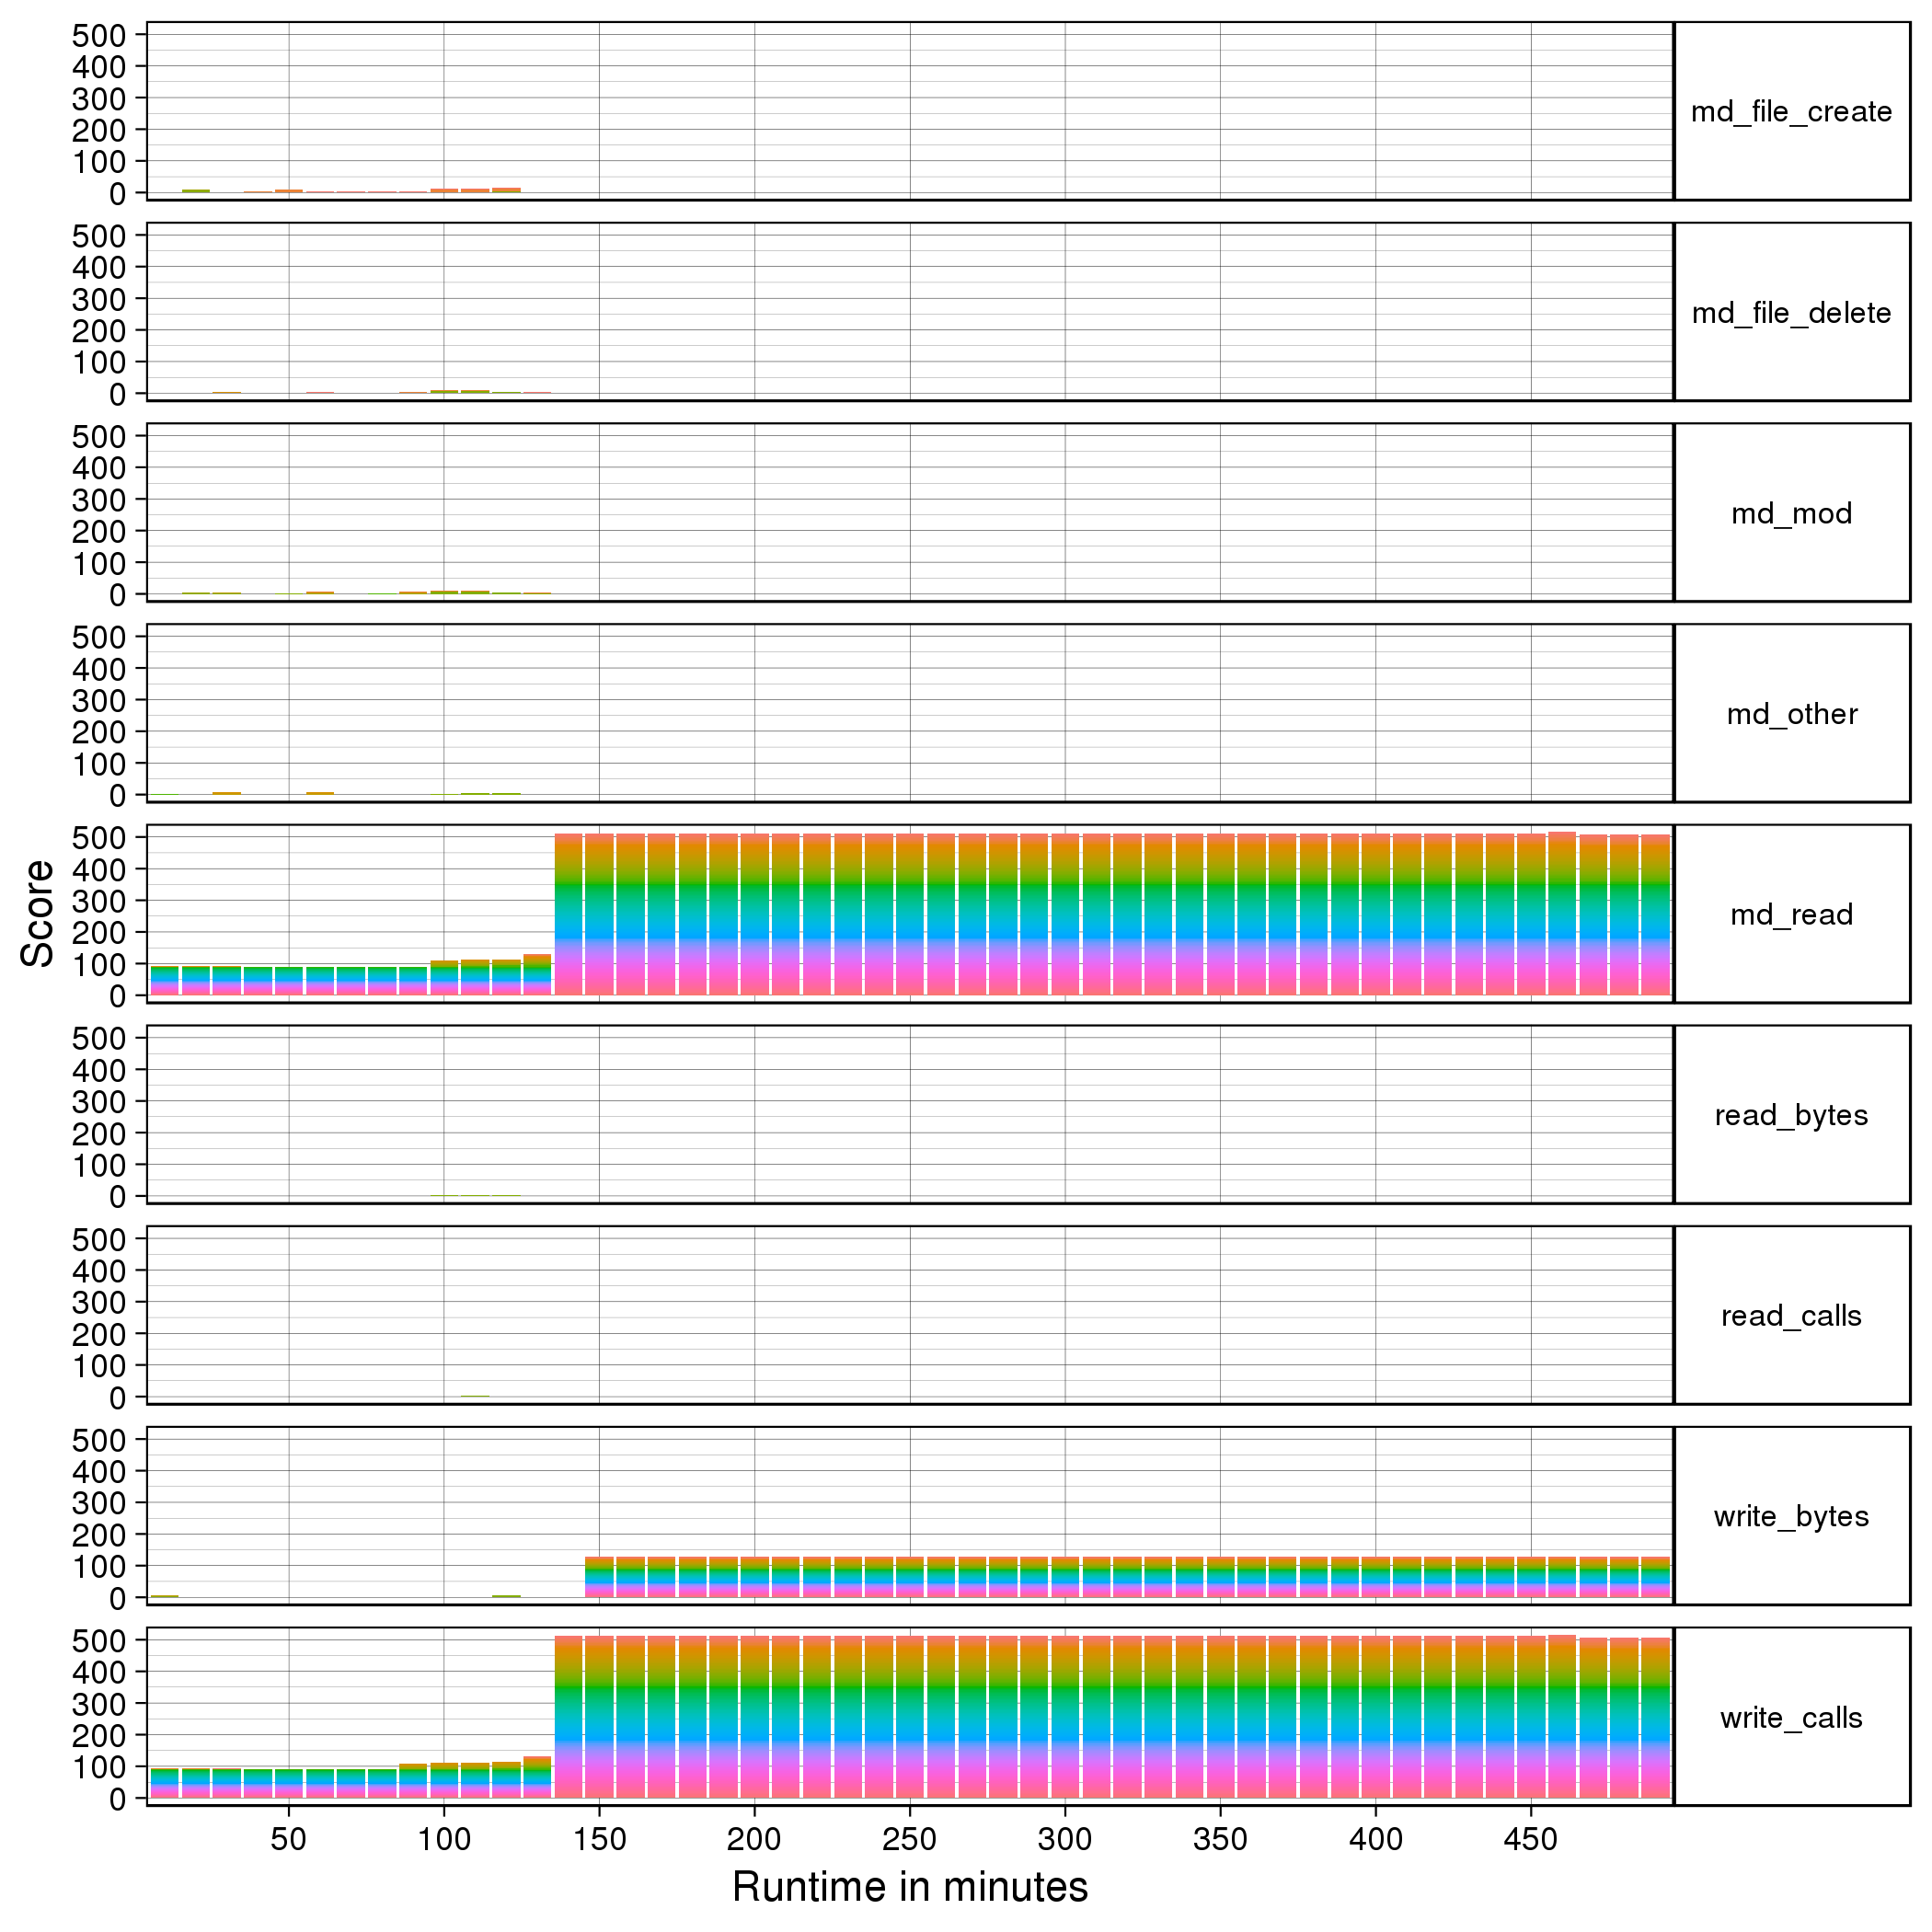Click the read_calls facet label

coord(1791,1316)
